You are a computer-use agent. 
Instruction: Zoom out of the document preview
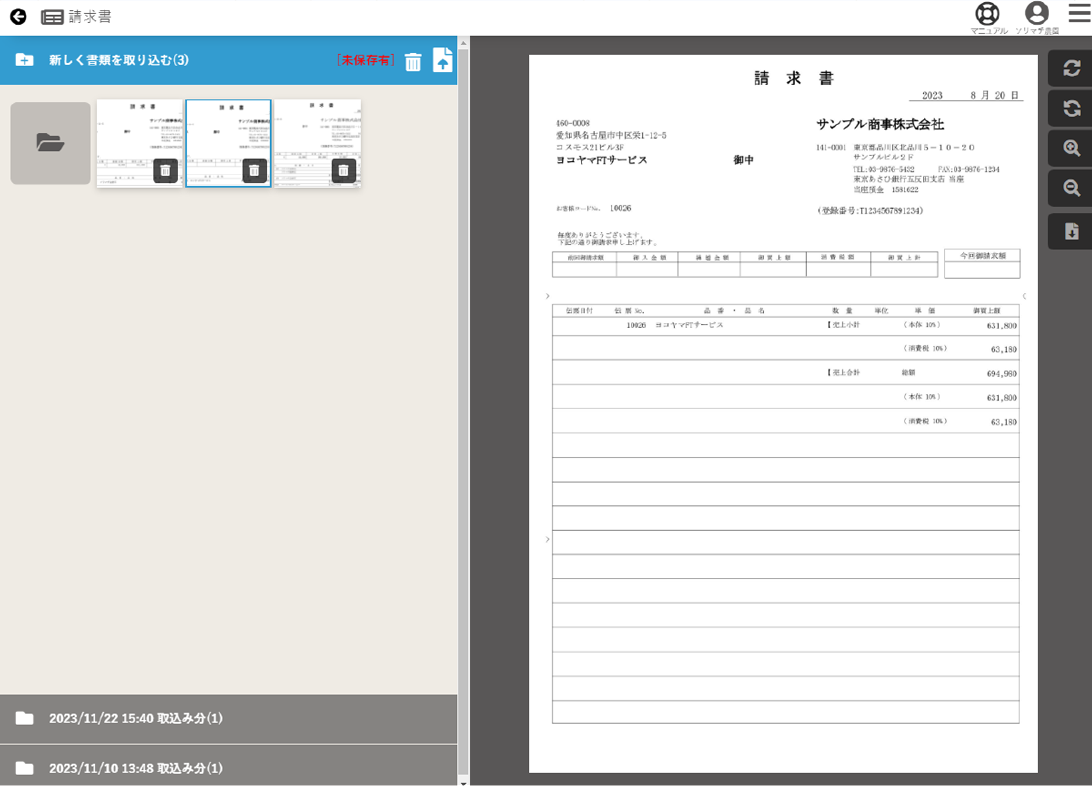point(1071,188)
